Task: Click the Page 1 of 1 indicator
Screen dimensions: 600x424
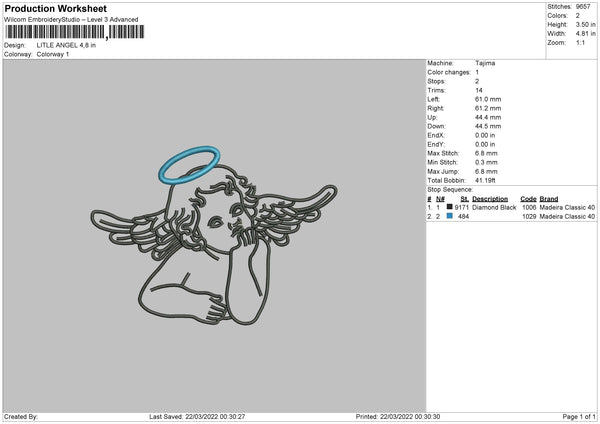Action: [x=579, y=417]
